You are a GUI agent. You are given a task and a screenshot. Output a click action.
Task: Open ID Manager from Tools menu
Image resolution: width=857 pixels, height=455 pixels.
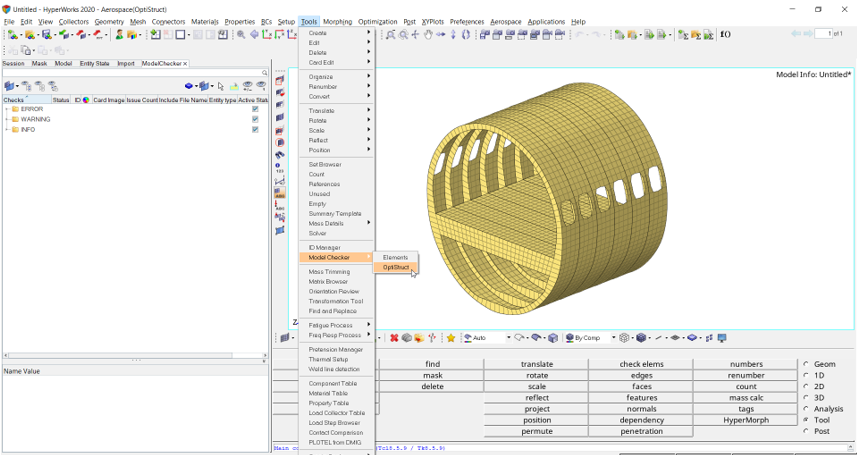pos(324,247)
